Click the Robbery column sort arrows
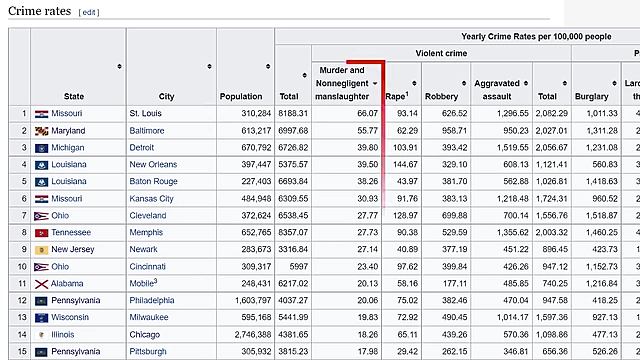Screen dimensions: 640x360 click(x=464, y=83)
